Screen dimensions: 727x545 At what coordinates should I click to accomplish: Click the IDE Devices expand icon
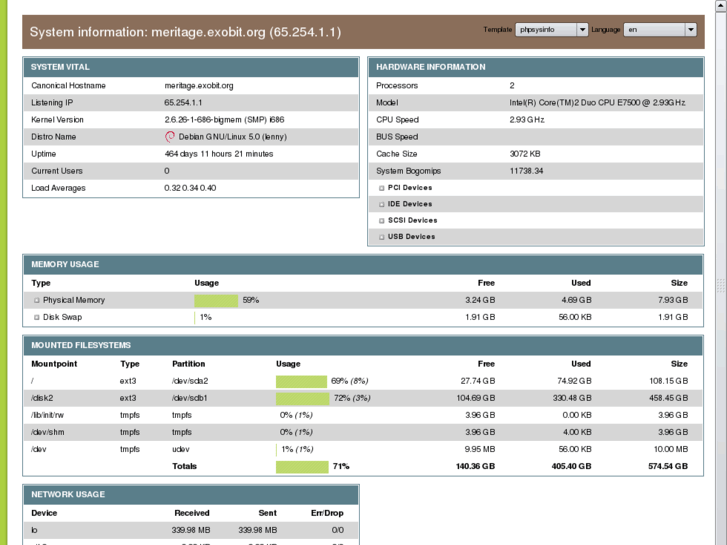coord(381,204)
